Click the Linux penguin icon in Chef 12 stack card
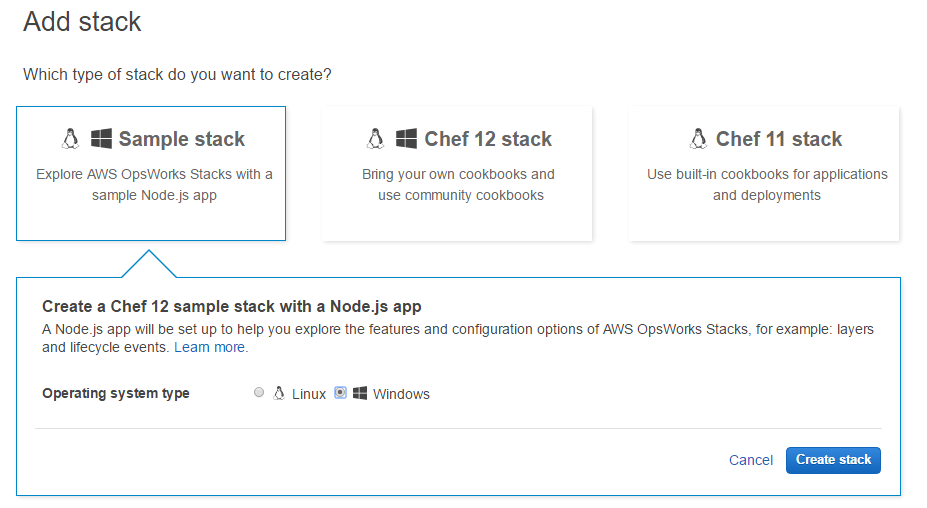 click(x=375, y=139)
